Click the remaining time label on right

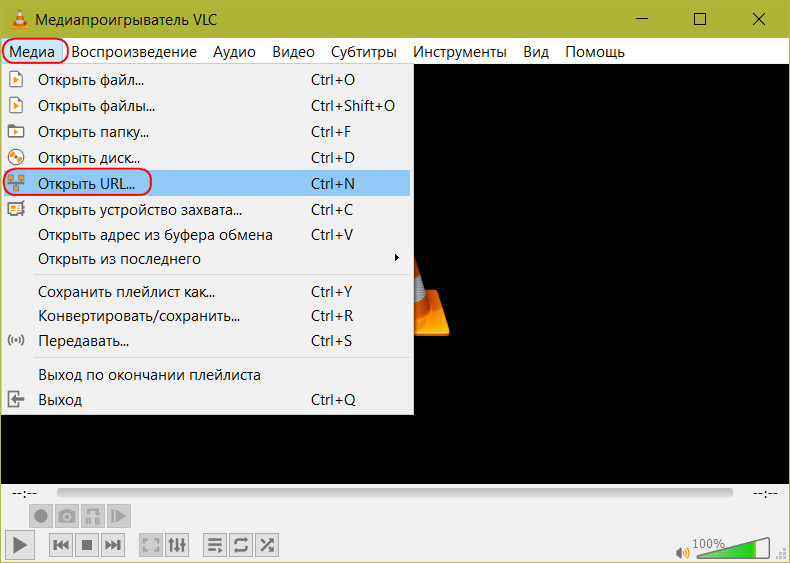[765, 493]
